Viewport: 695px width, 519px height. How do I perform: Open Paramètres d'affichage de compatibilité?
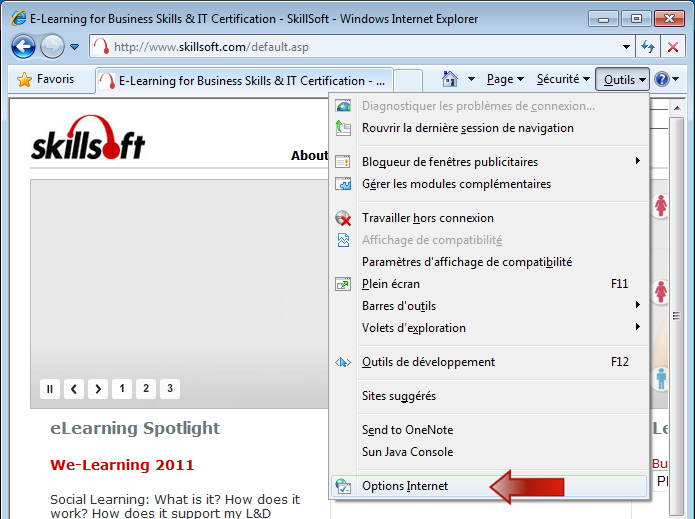coord(490,262)
